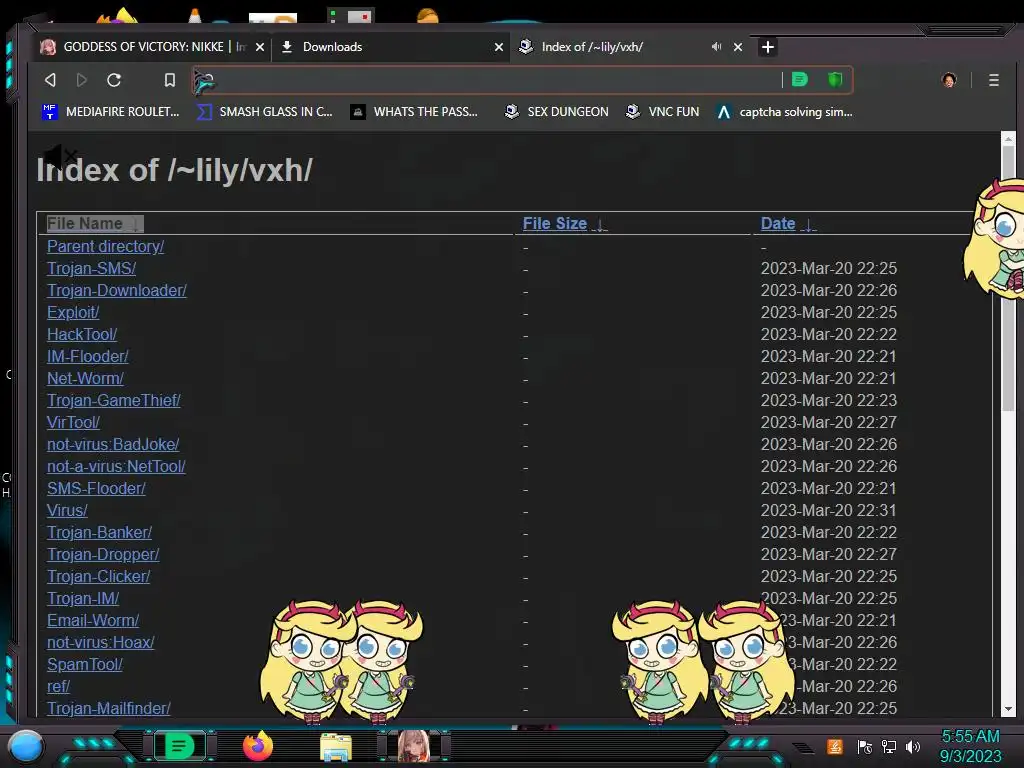The image size is (1024, 768).
Task: Click the page scrollbar up arrow
Action: click(x=1008, y=138)
